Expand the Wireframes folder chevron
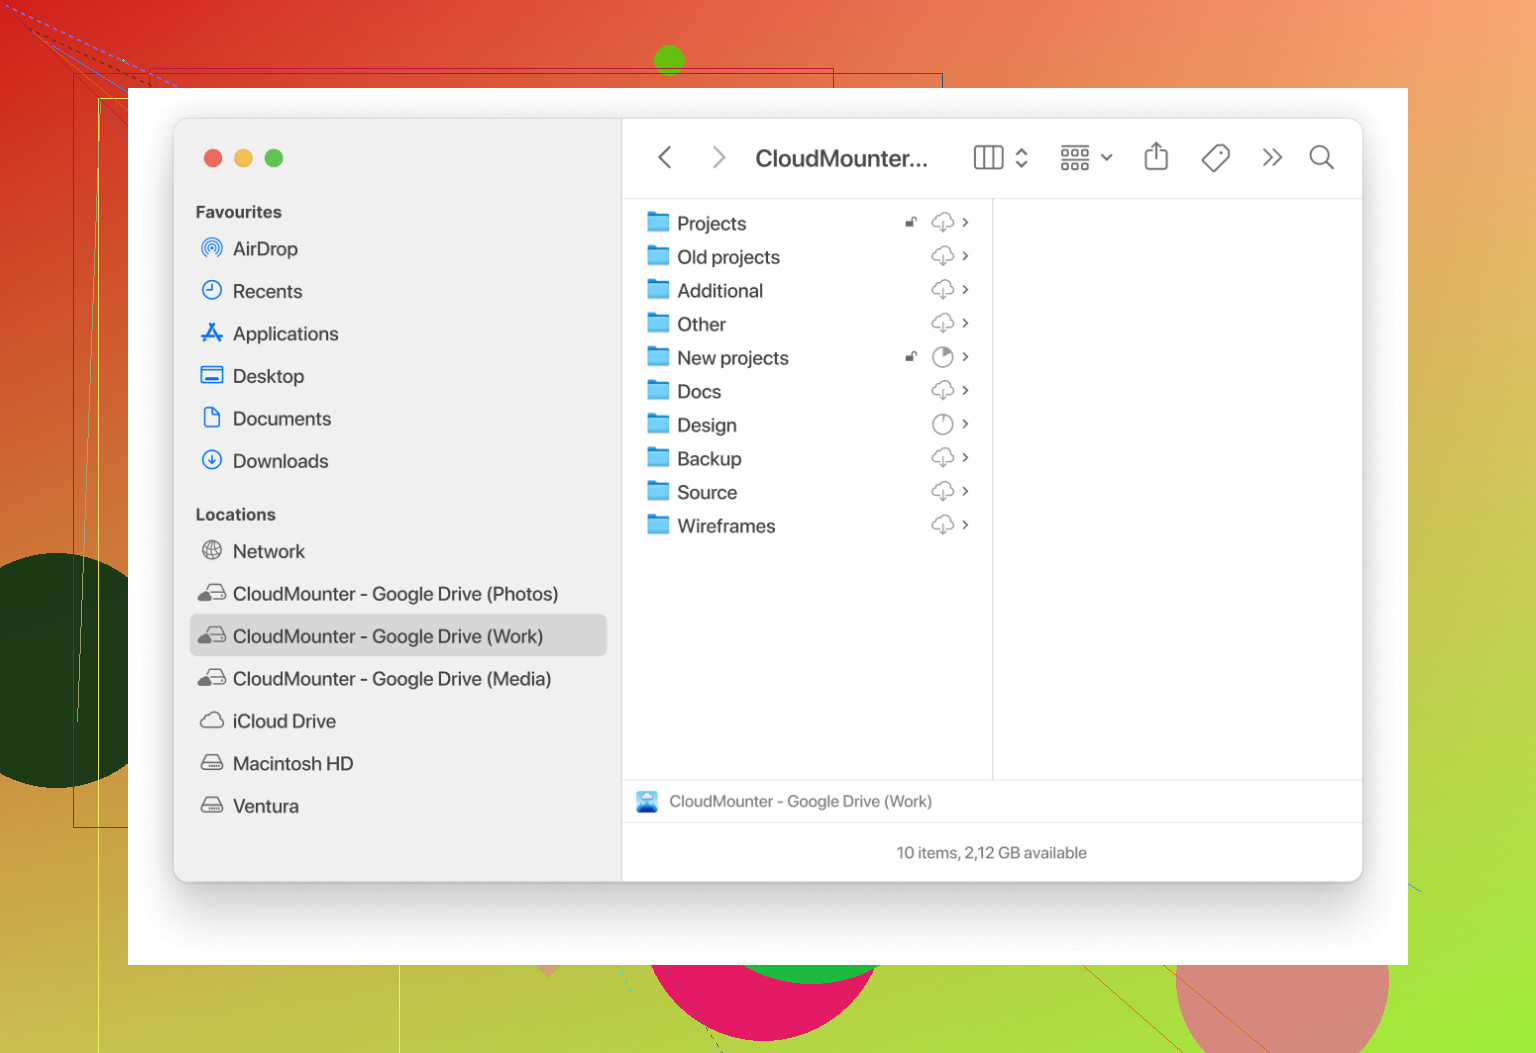This screenshot has height=1053, width=1536. [965, 525]
